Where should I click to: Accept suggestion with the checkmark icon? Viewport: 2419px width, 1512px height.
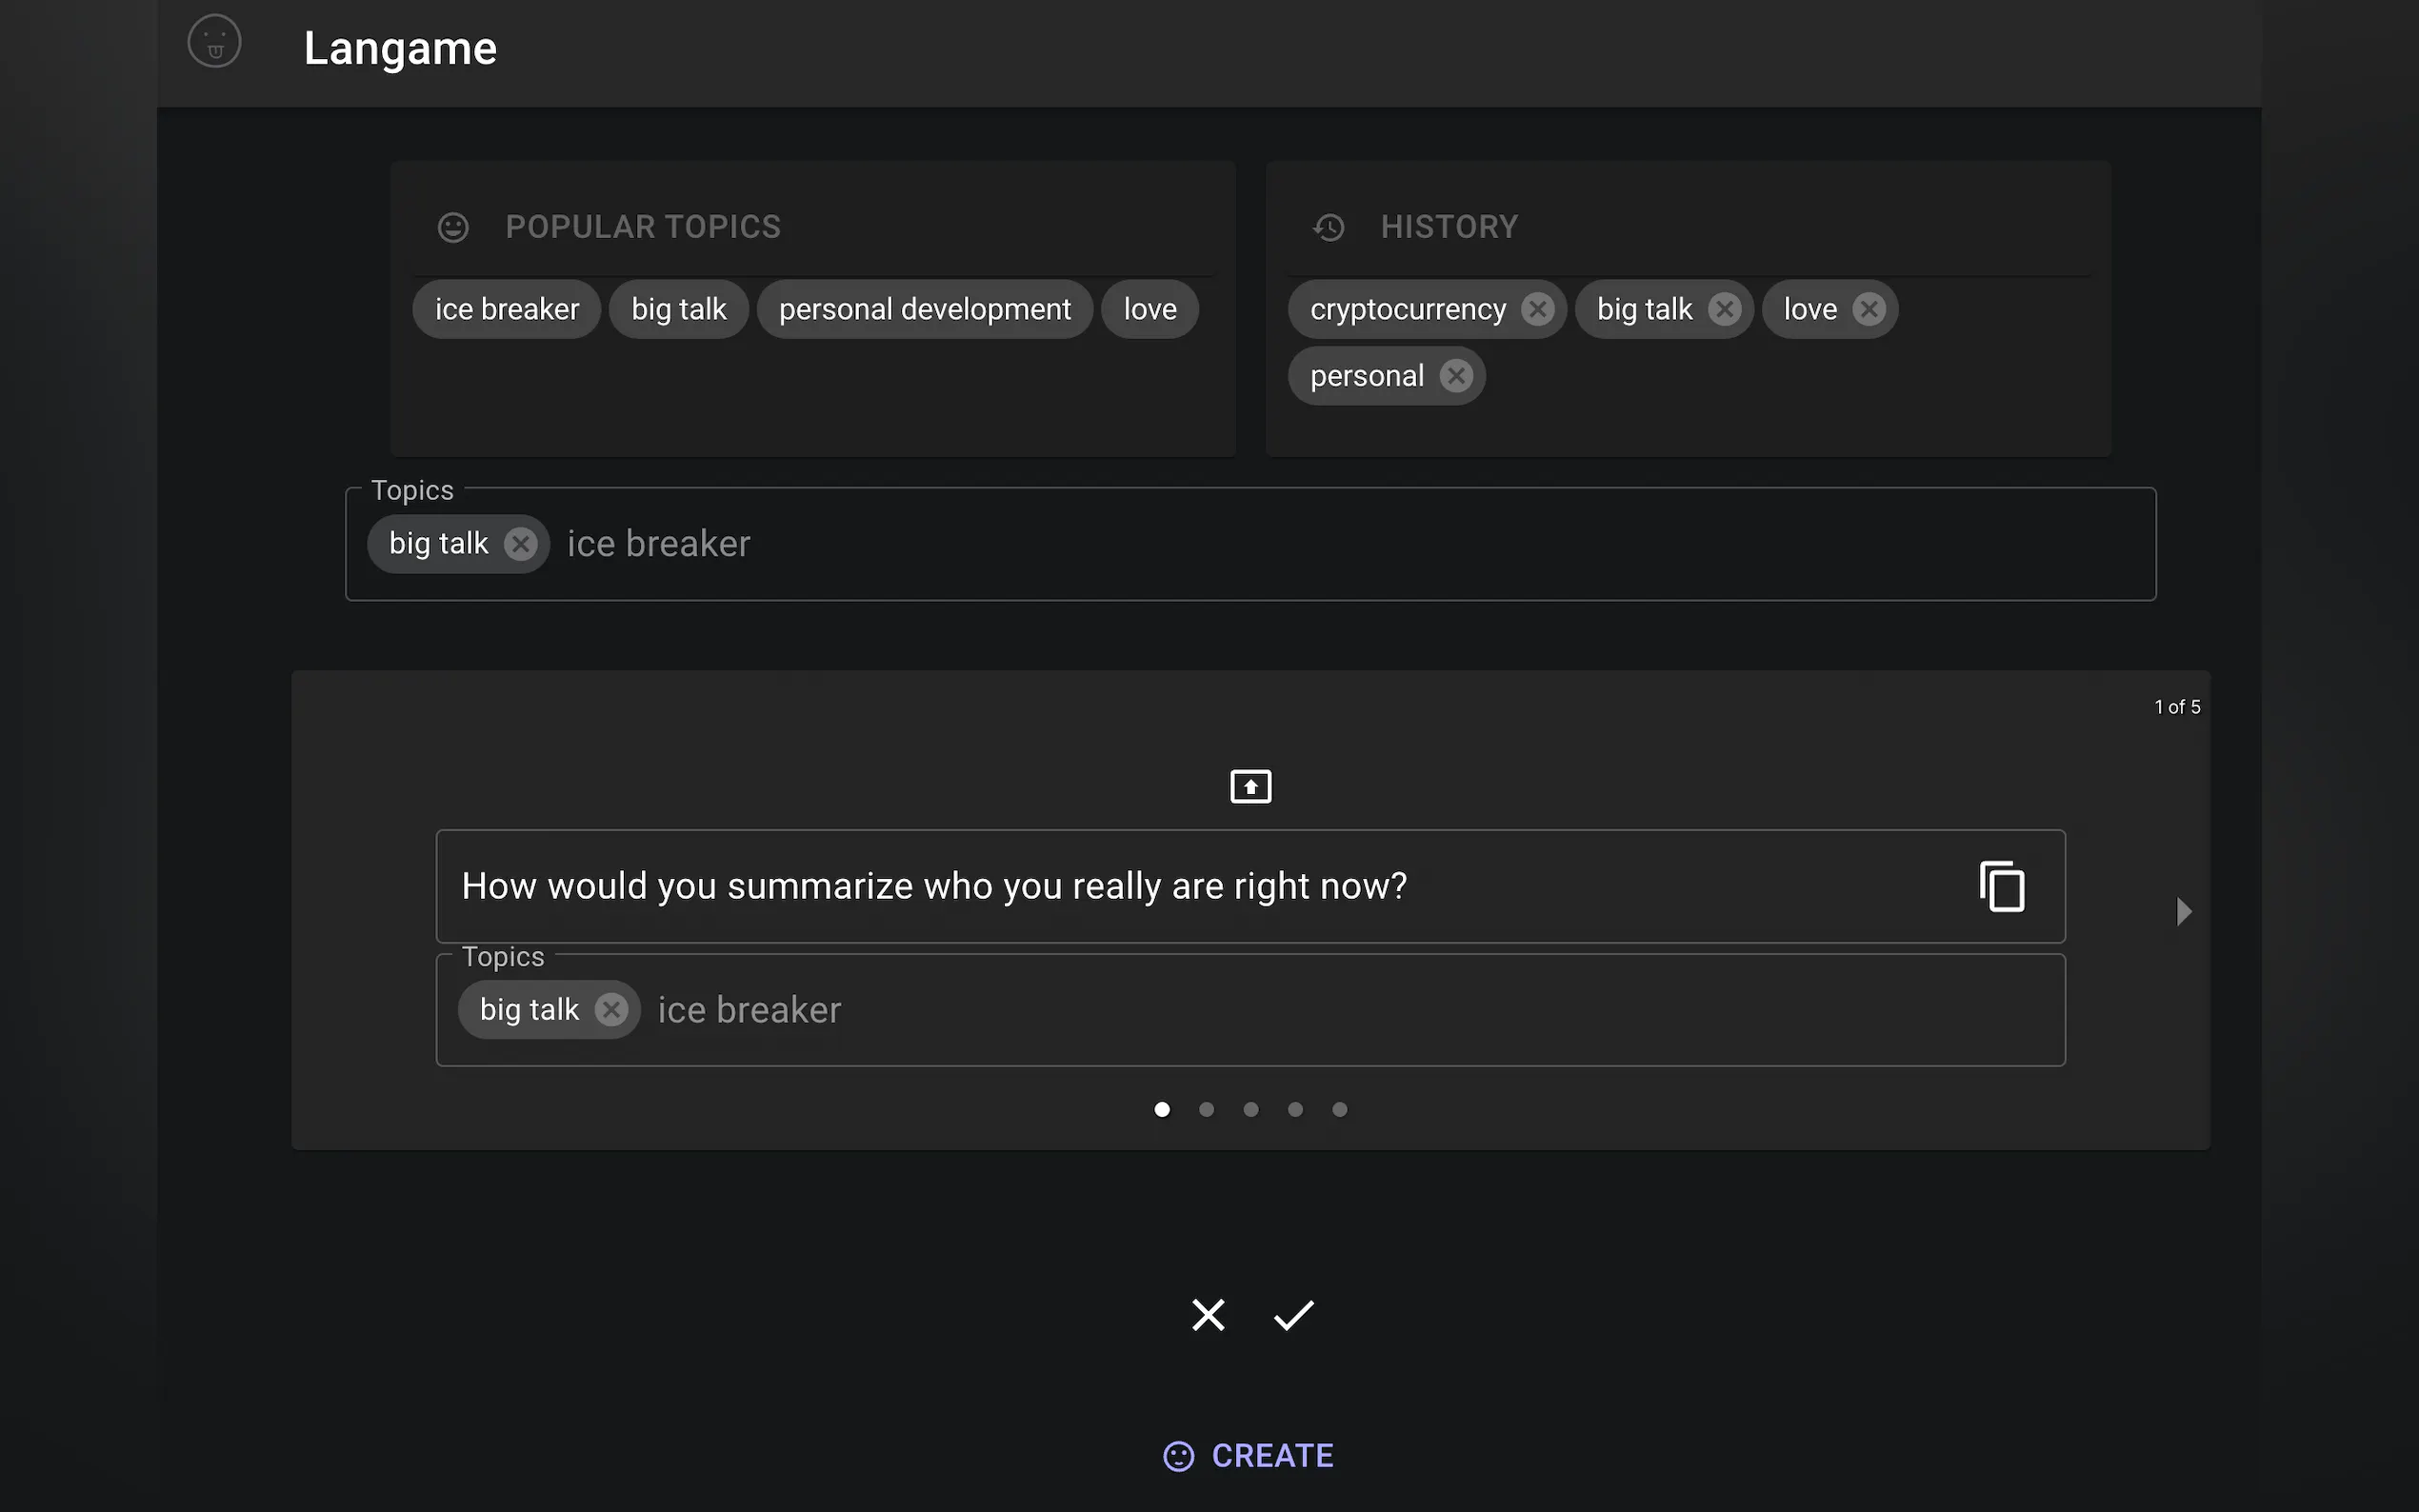click(x=1293, y=1315)
